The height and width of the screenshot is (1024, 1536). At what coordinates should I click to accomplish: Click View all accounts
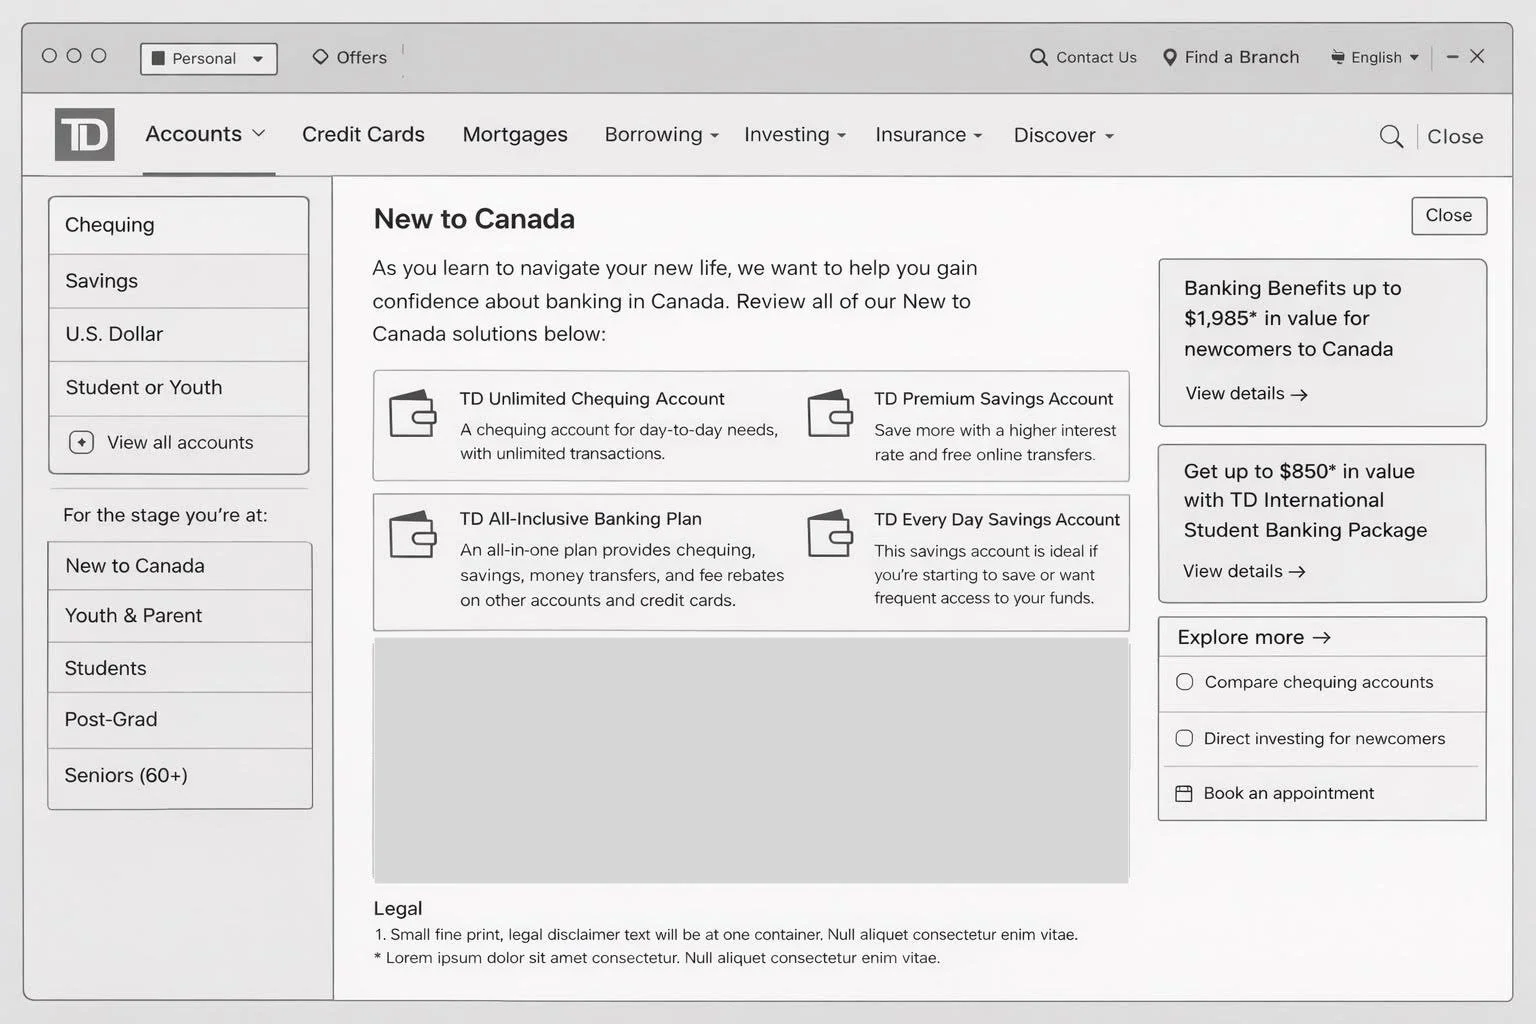179,443
